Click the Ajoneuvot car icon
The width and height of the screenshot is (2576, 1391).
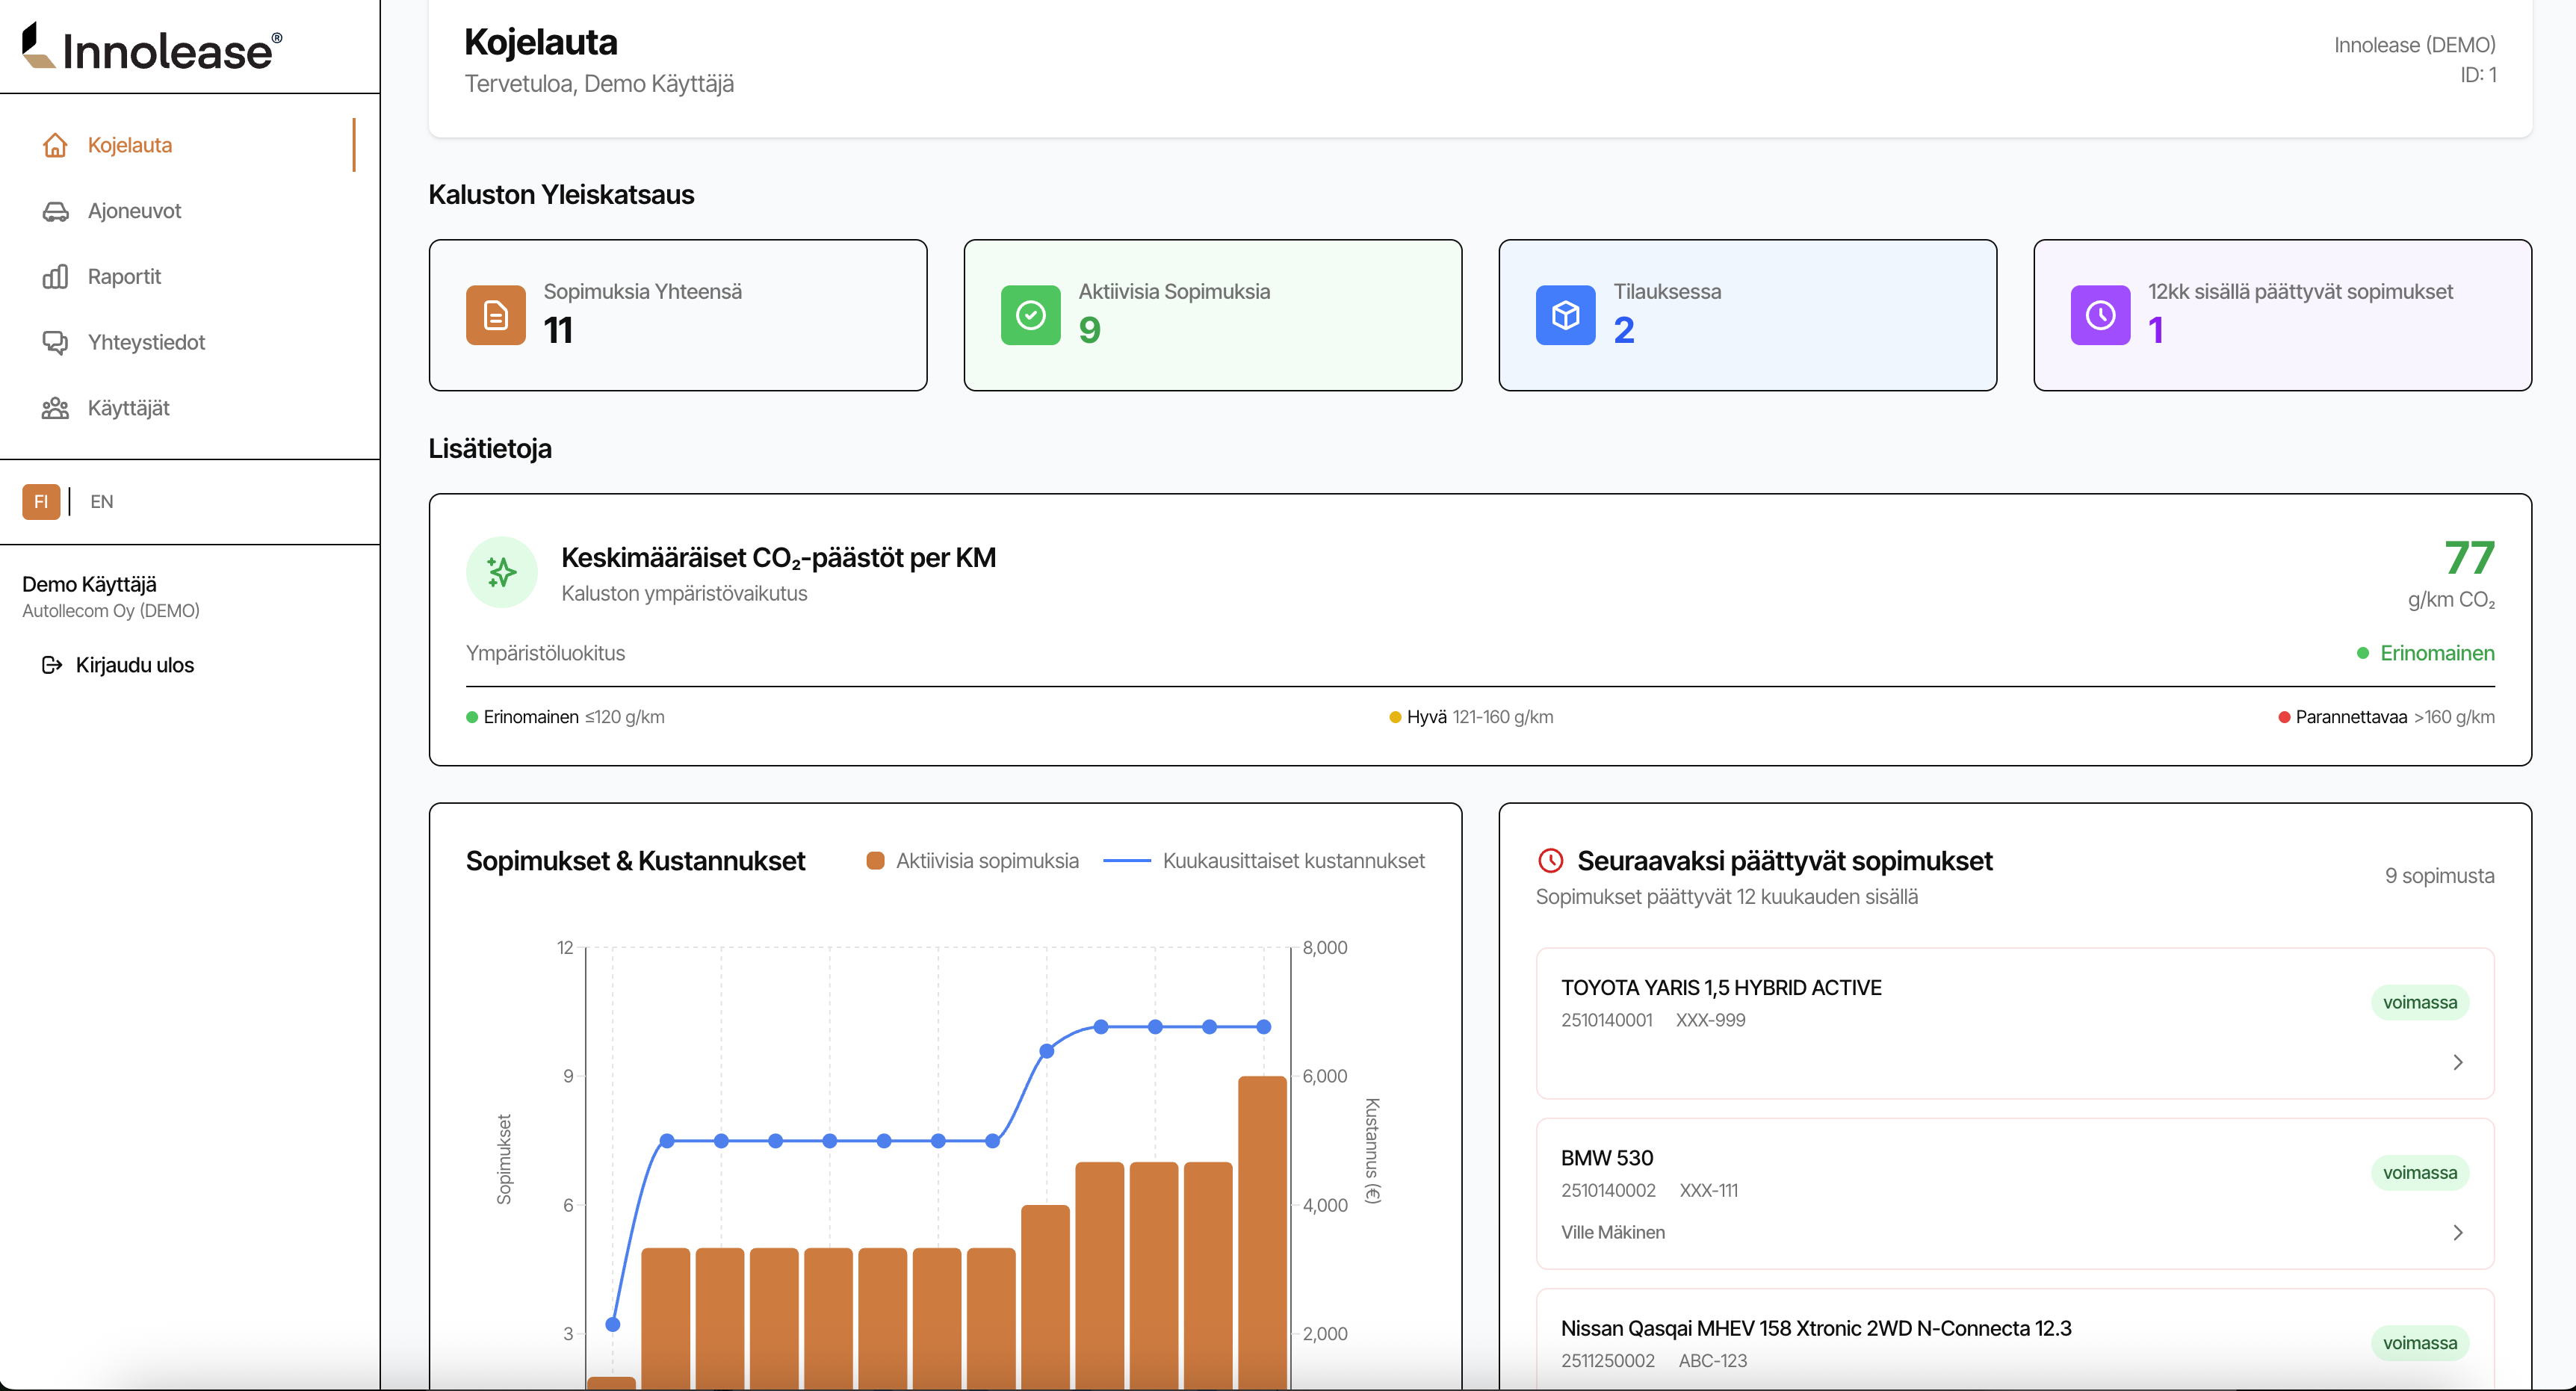point(55,211)
